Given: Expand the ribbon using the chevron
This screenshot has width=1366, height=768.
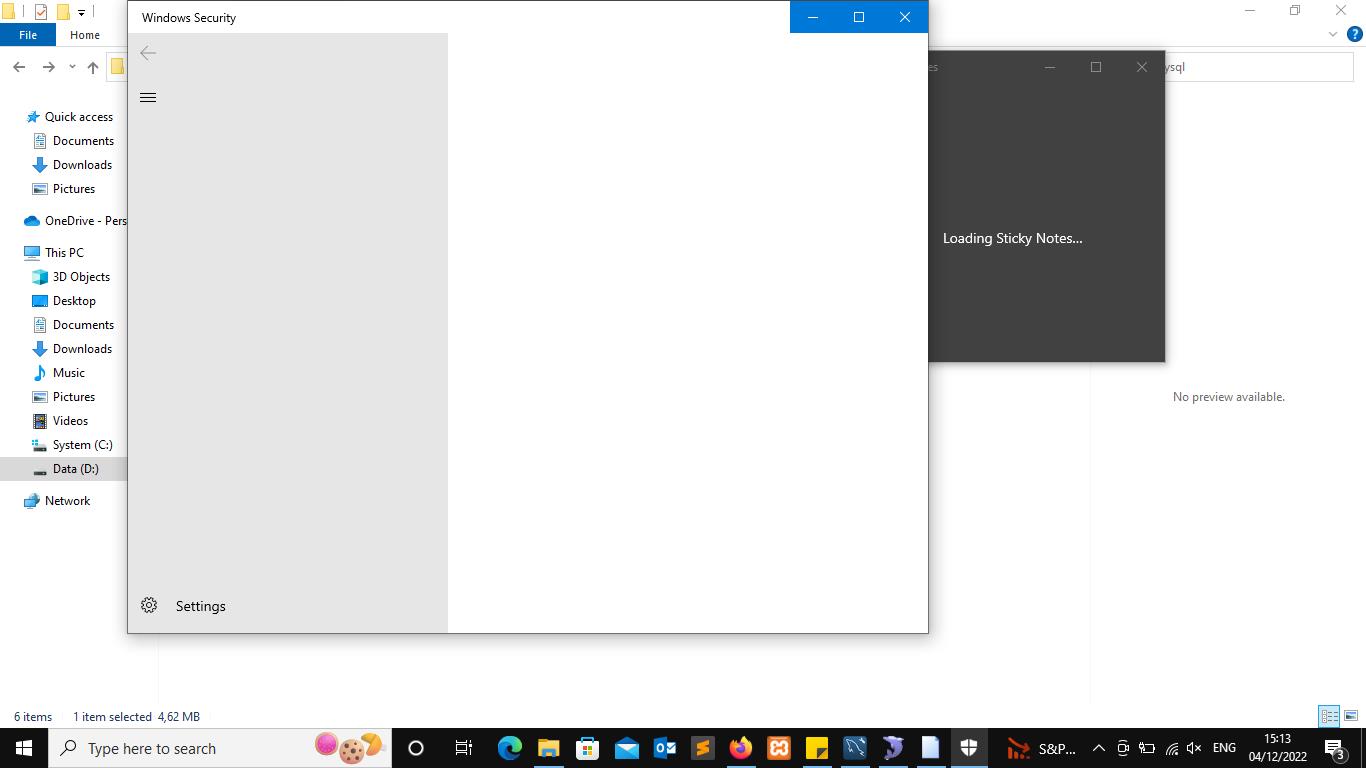Looking at the screenshot, I should point(1332,34).
